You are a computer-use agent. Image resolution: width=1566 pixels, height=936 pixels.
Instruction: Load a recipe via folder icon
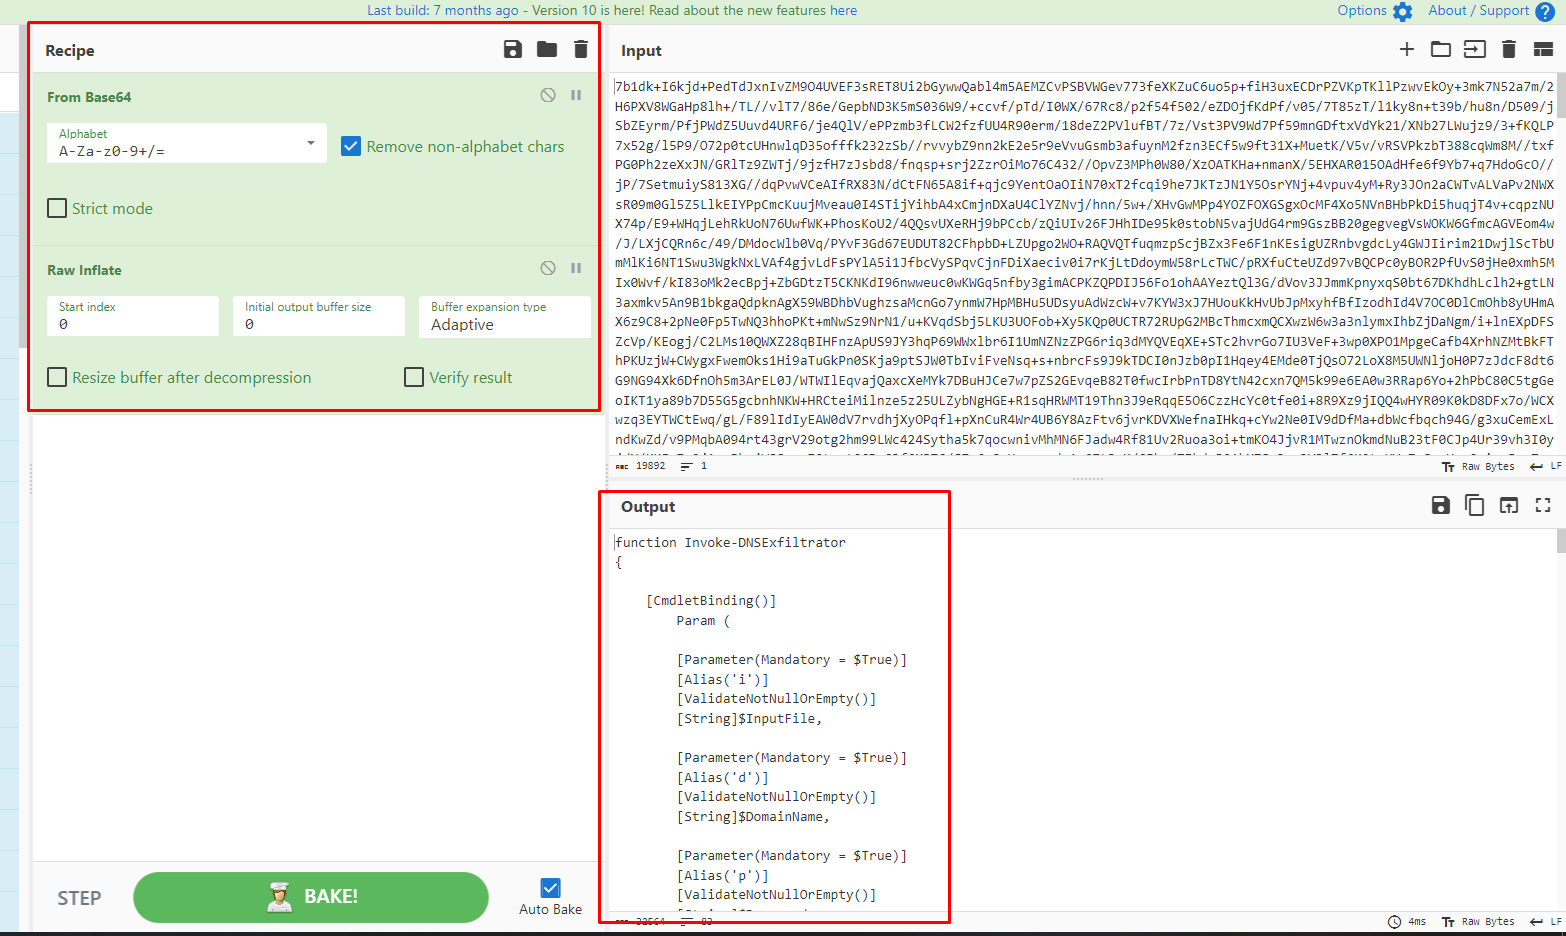(547, 49)
